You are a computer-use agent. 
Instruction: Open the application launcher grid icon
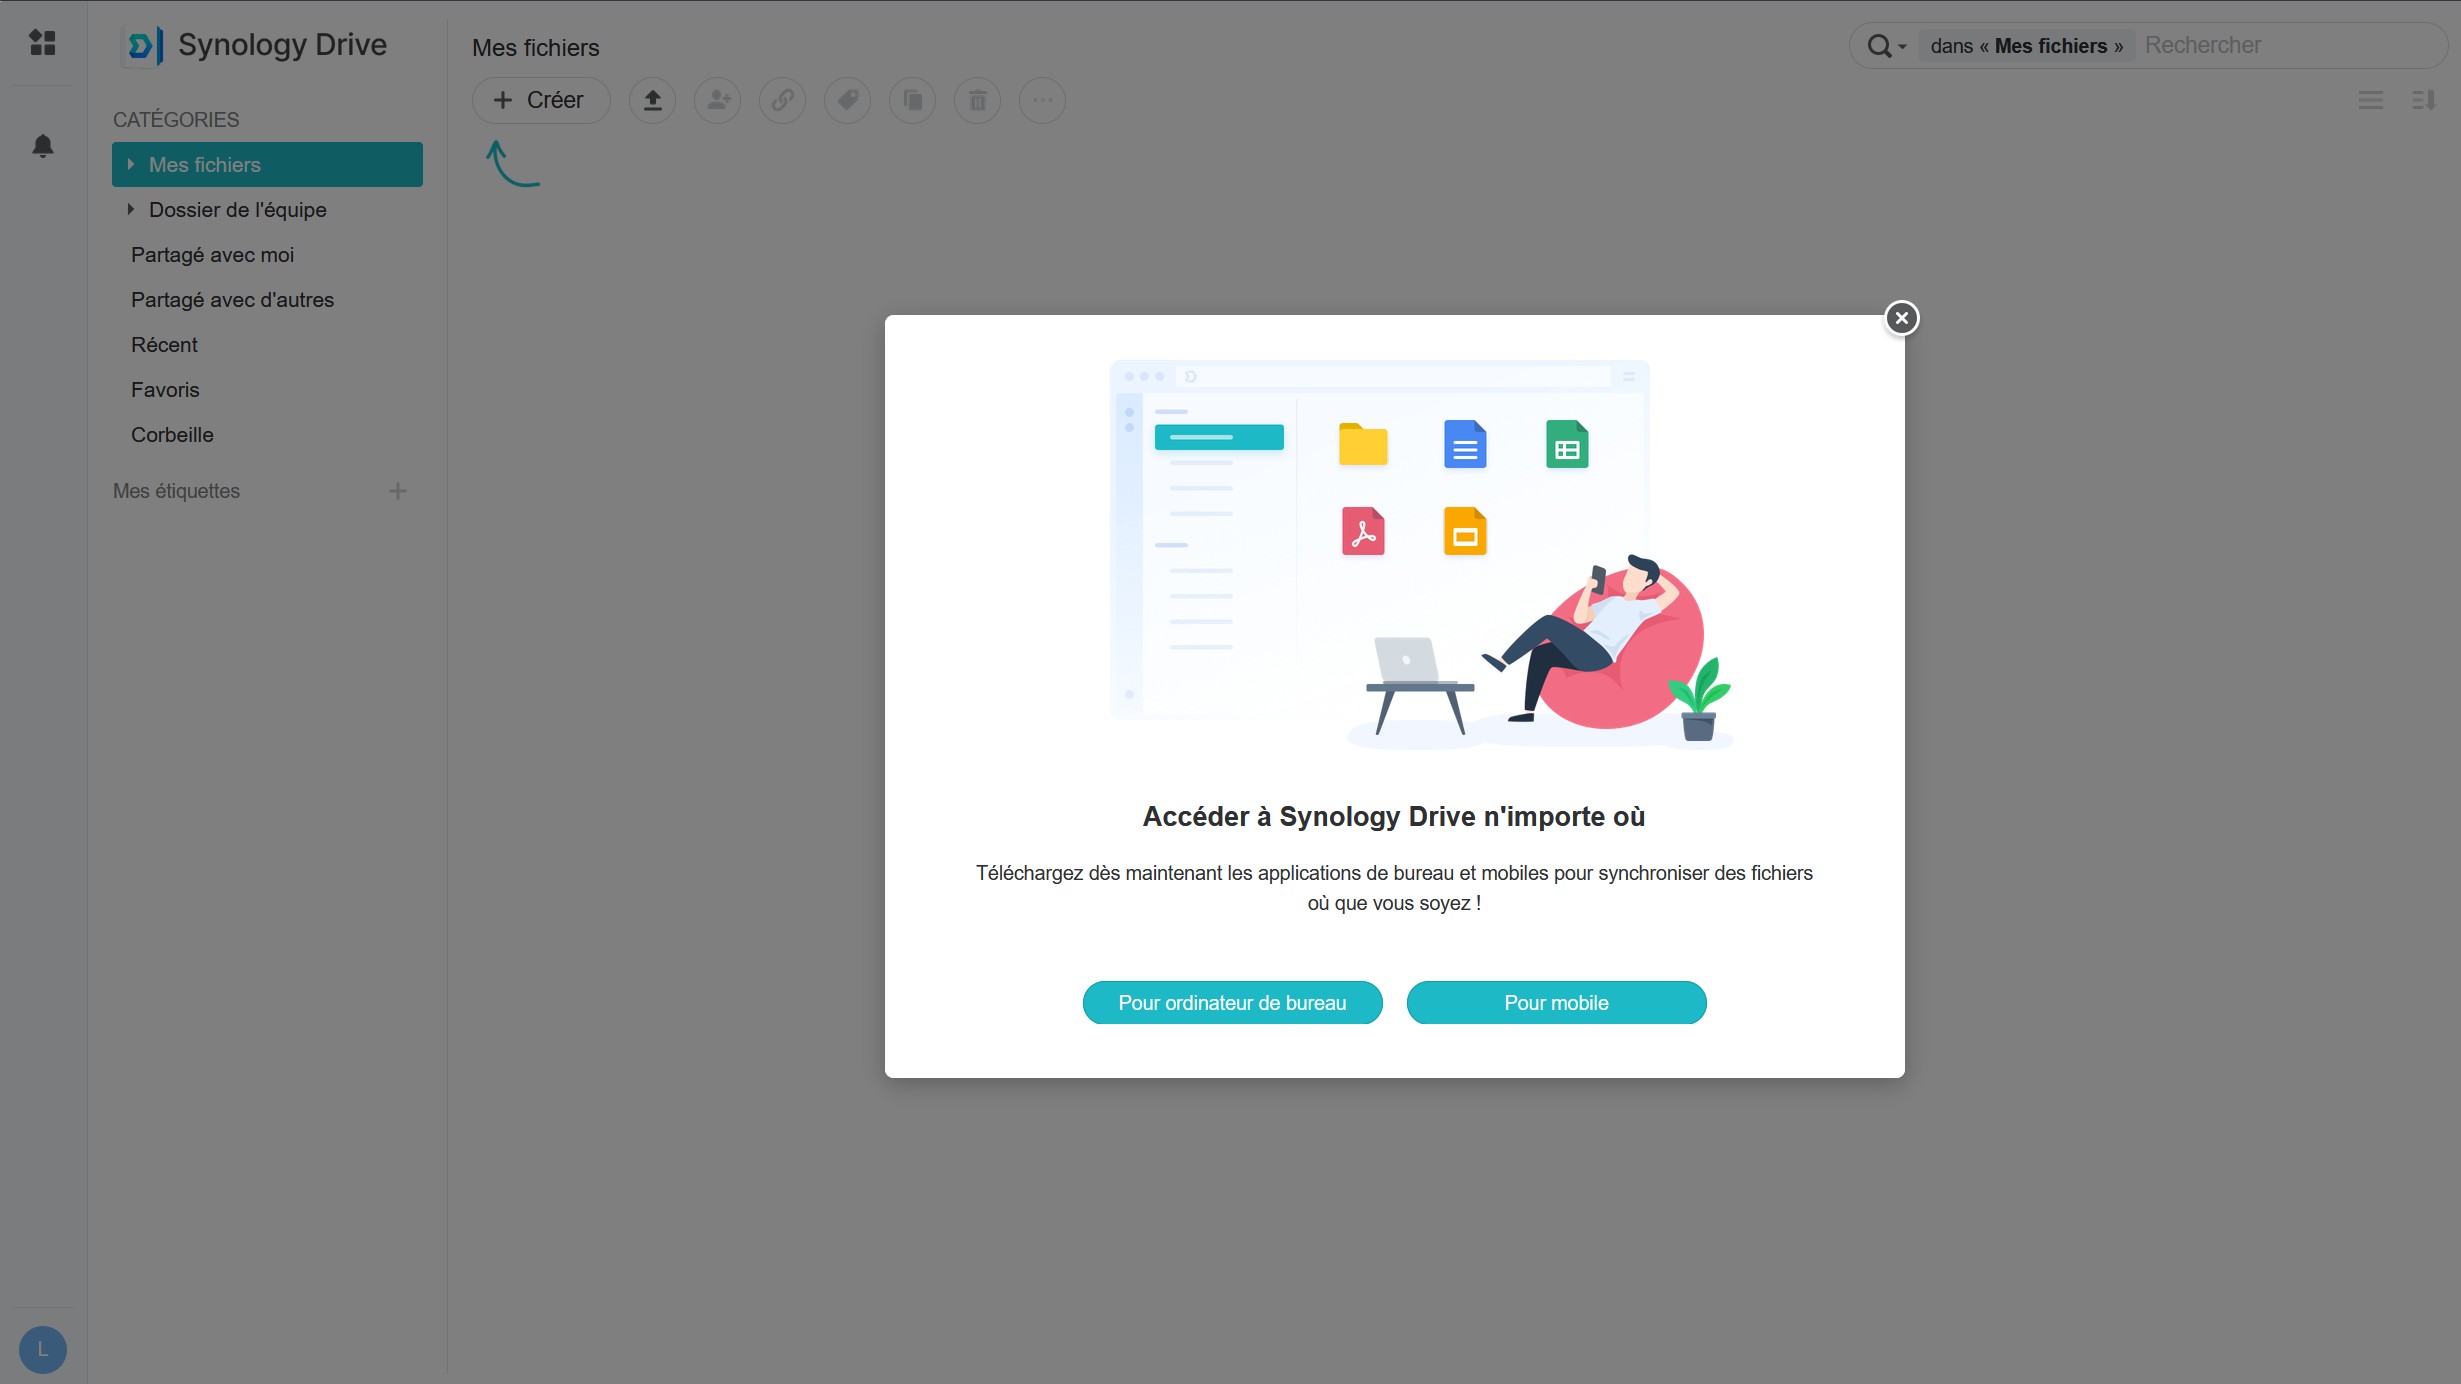coord(42,43)
